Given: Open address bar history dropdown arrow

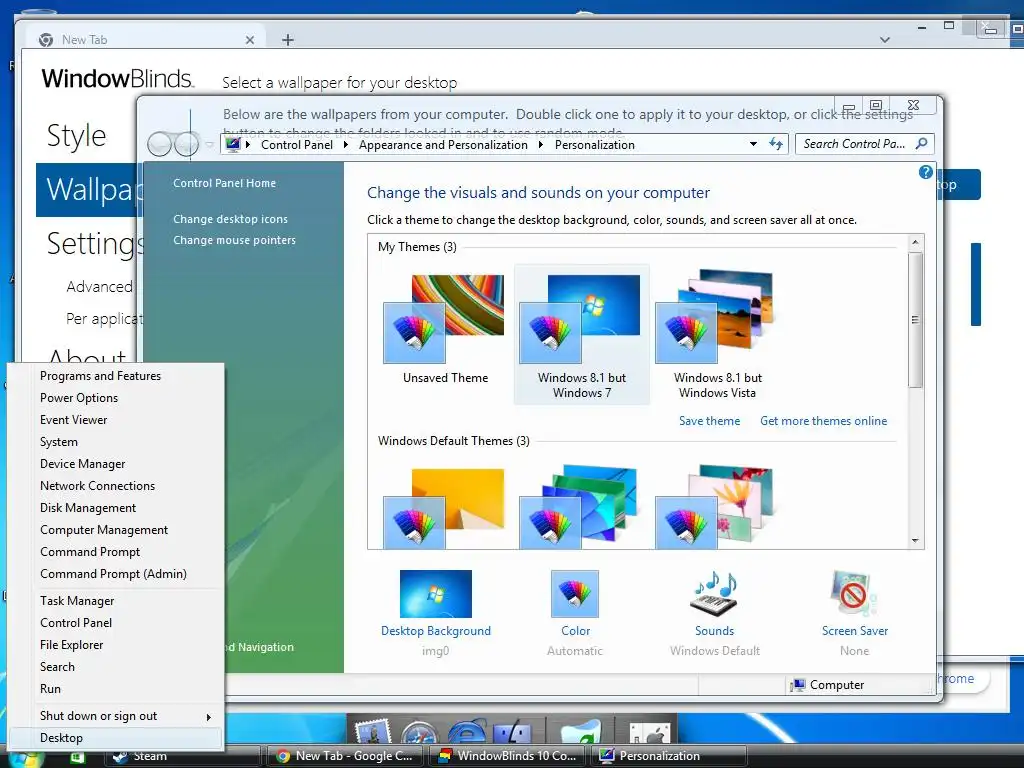Looking at the screenshot, I should click(x=753, y=144).
